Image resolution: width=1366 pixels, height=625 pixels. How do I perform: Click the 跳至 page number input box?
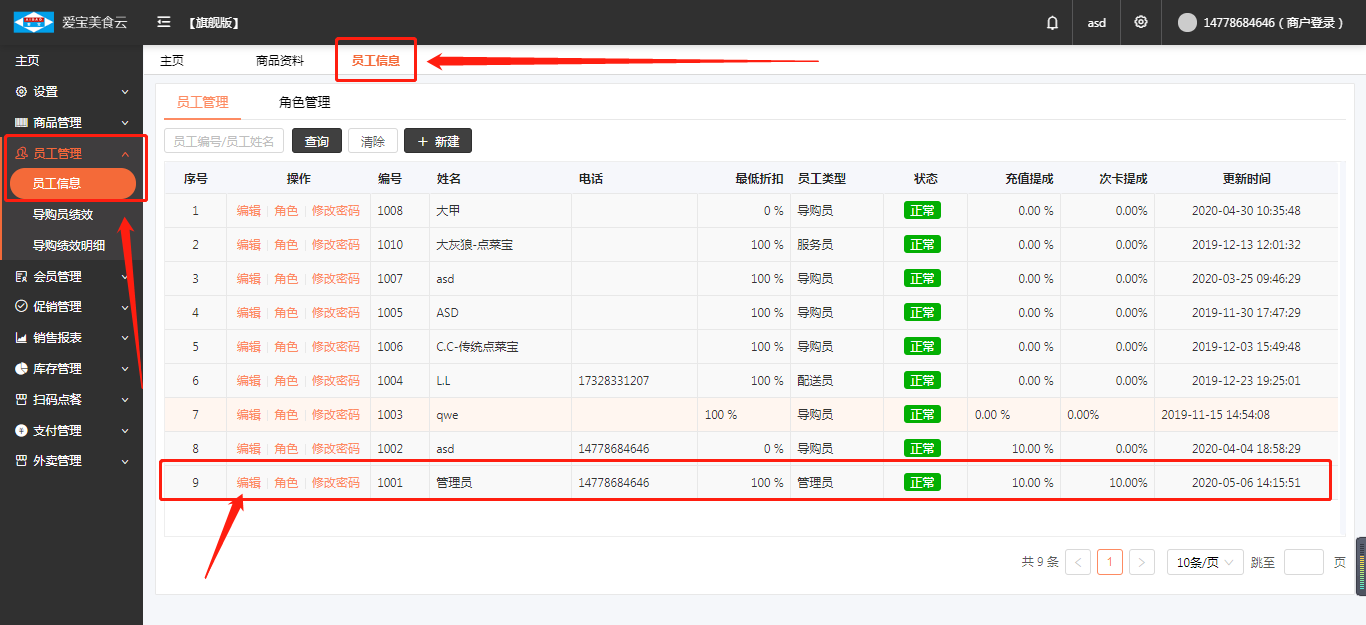pyautogui.click(x=1303, y=562)
